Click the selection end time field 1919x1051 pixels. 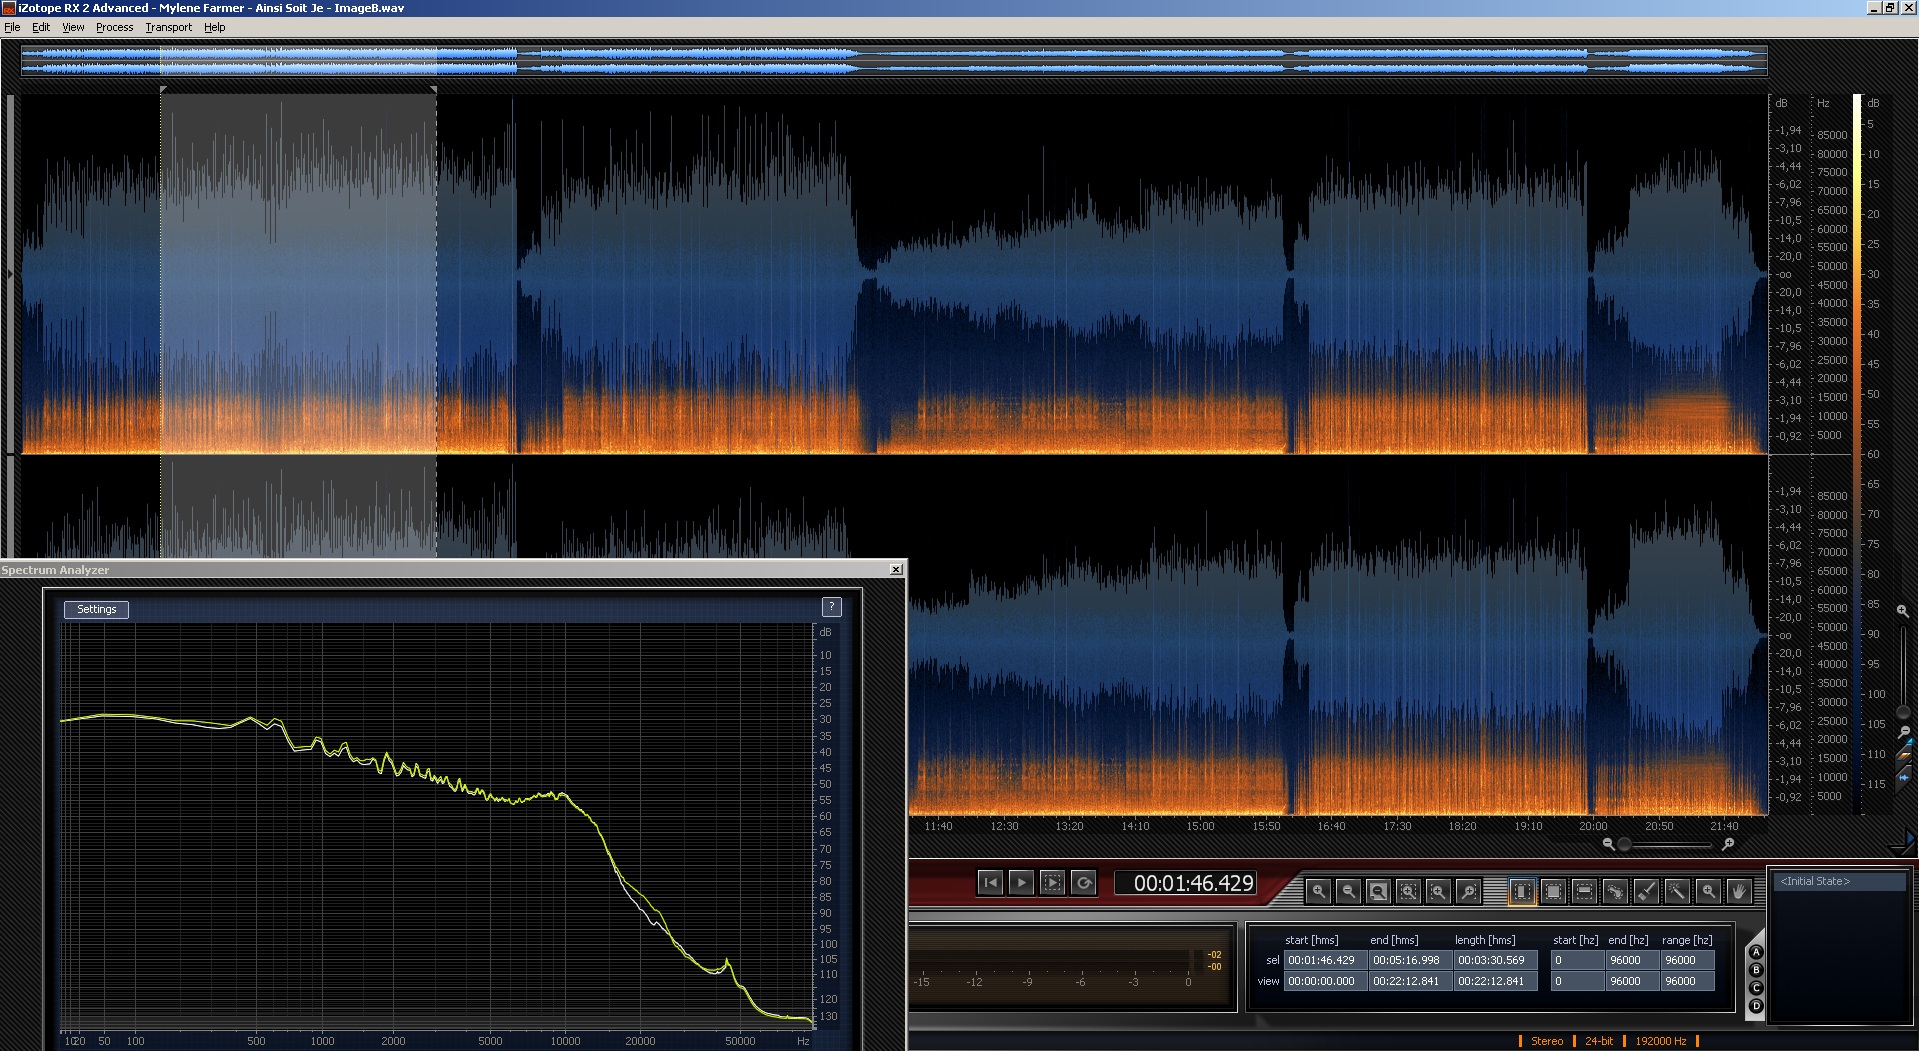(1410, 960)
